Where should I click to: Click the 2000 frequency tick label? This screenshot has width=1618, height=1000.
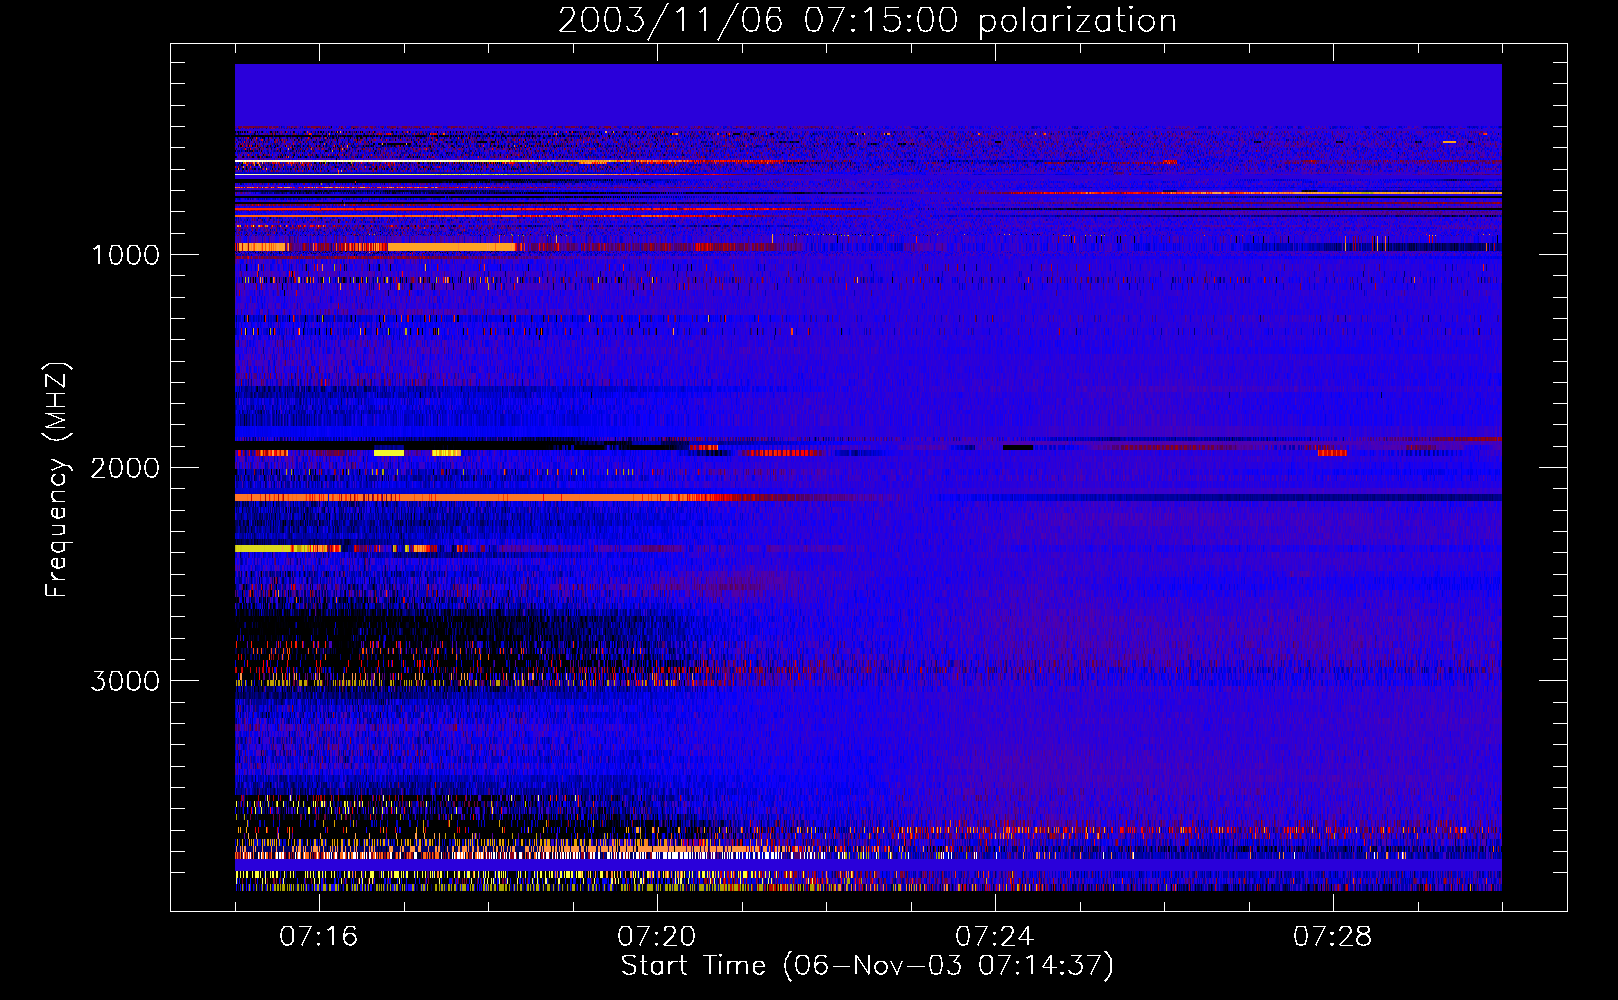coord(125,468)
